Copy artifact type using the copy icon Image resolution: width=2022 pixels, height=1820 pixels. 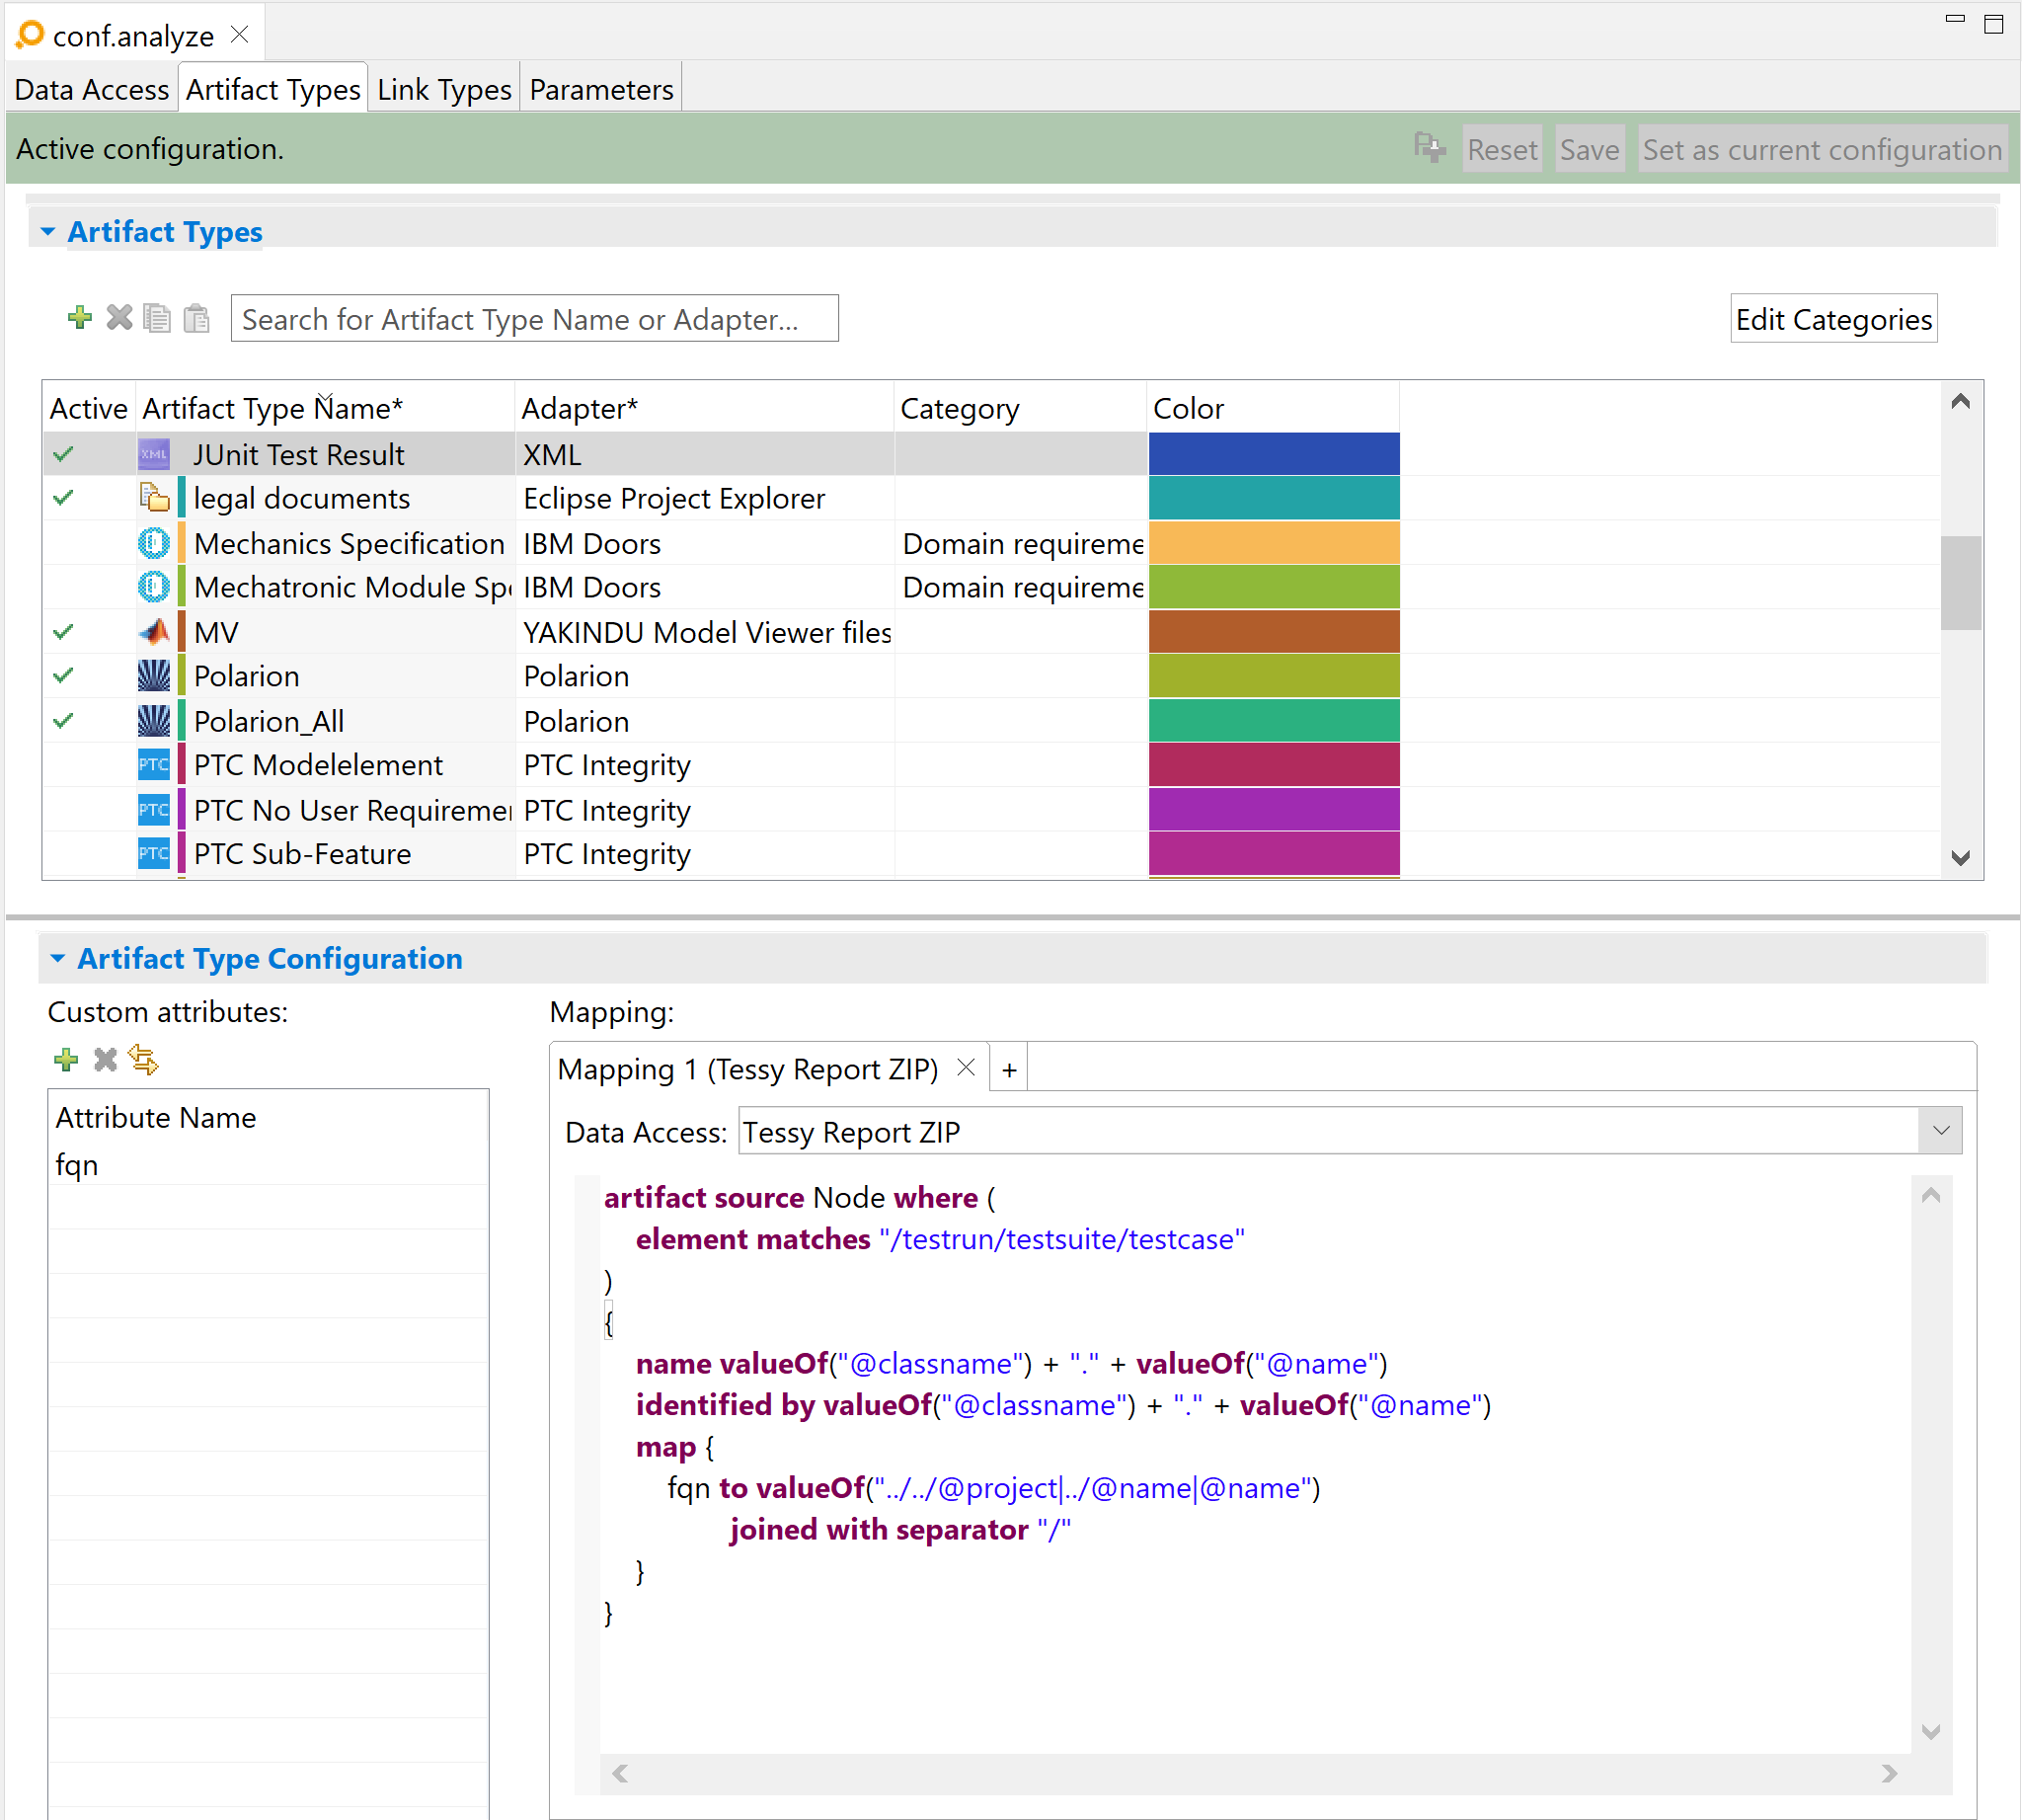point(157,318)
